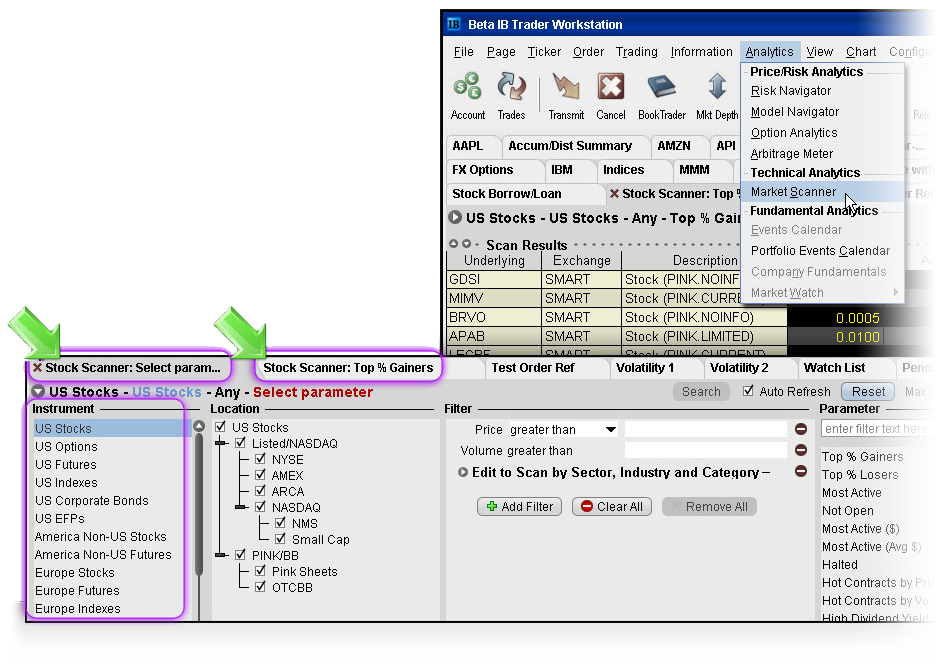Click the Price value input field

(706, 429)
